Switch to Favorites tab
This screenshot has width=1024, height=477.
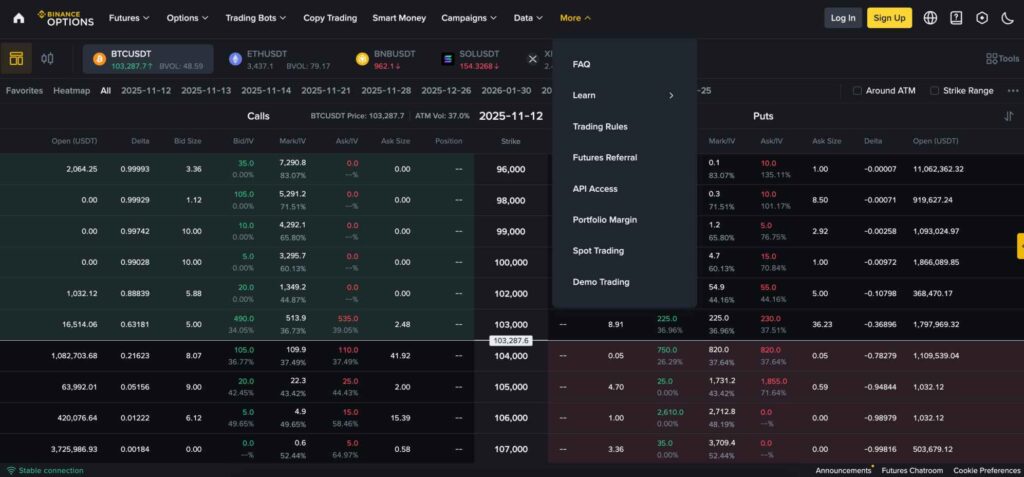tap(24, 91)
